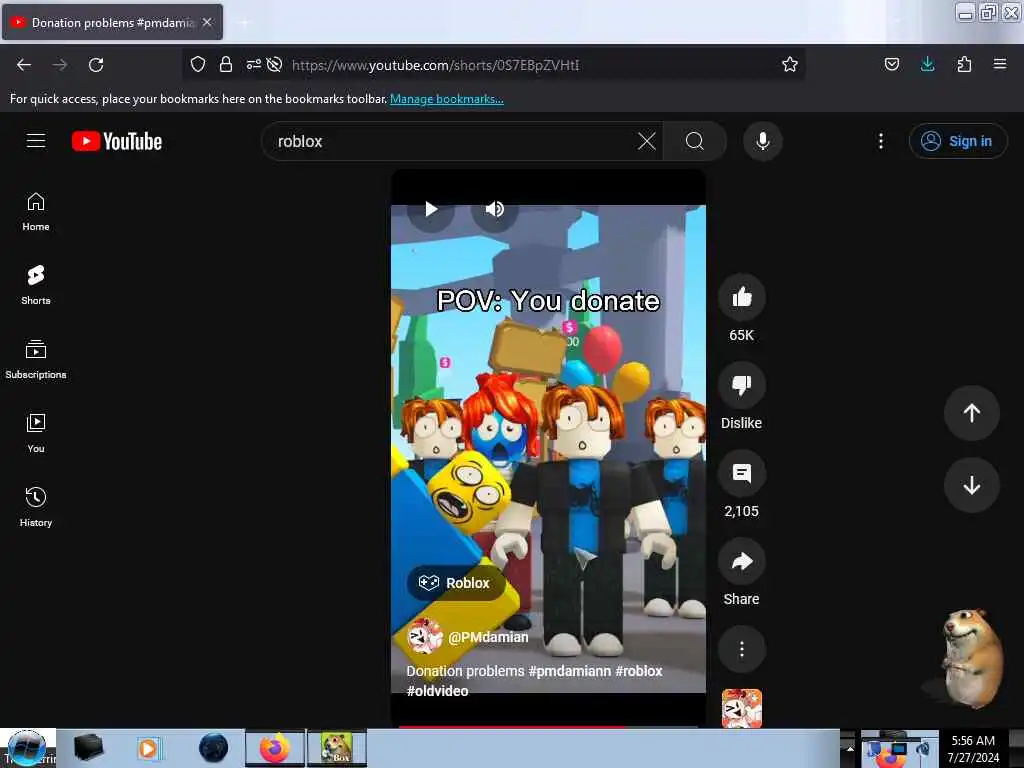Open the YouTube guide hamburger menu
The height and width of the screenshot is (768, 1024).
36,141
